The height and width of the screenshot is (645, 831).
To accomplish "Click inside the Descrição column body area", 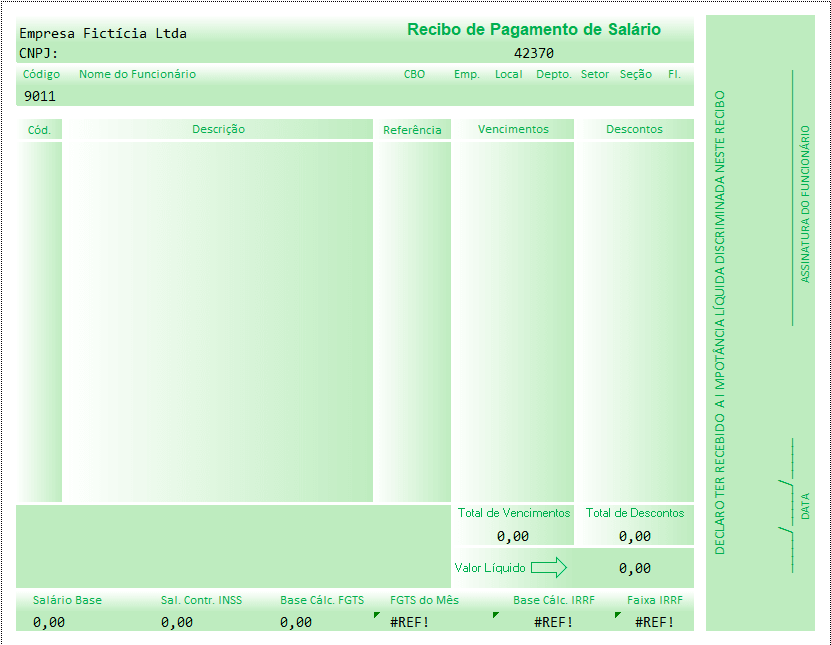I will click(x=218, y=321).
